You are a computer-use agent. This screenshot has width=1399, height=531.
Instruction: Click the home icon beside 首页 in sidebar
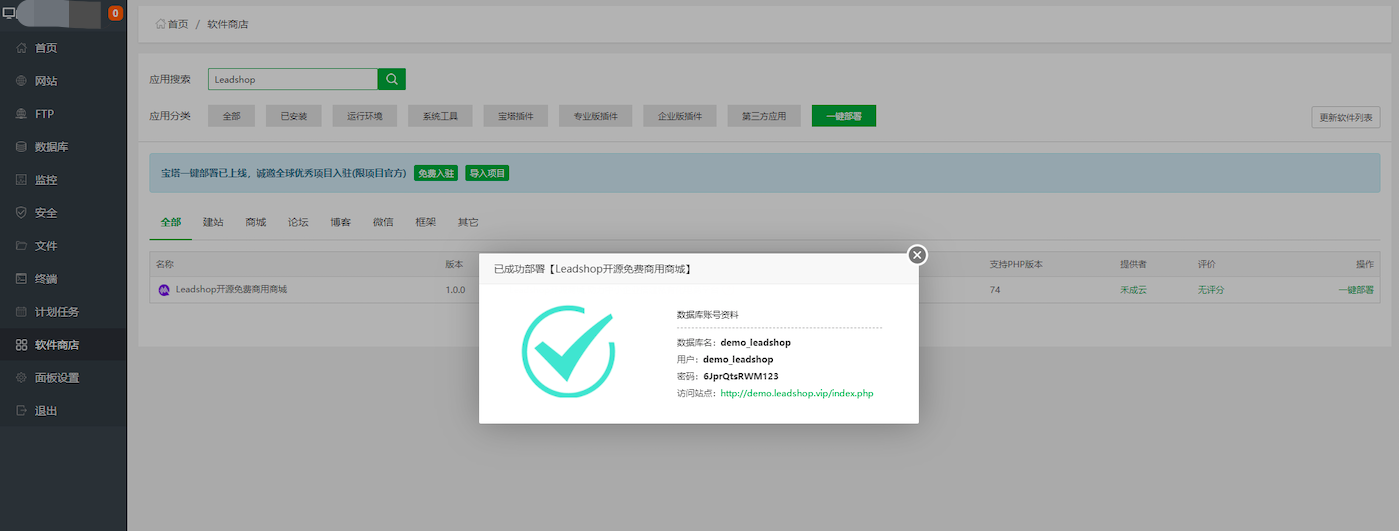pos(22,48)
